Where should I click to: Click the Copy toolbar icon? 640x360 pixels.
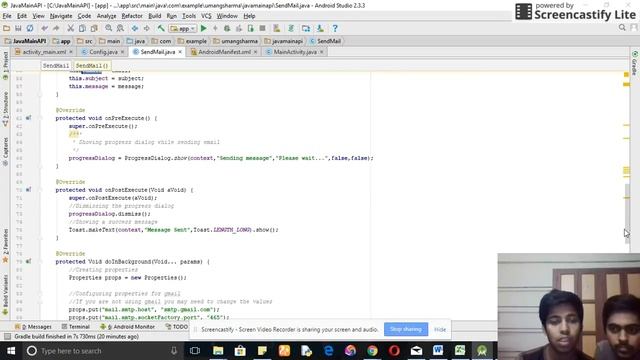(x=82, y=29)
